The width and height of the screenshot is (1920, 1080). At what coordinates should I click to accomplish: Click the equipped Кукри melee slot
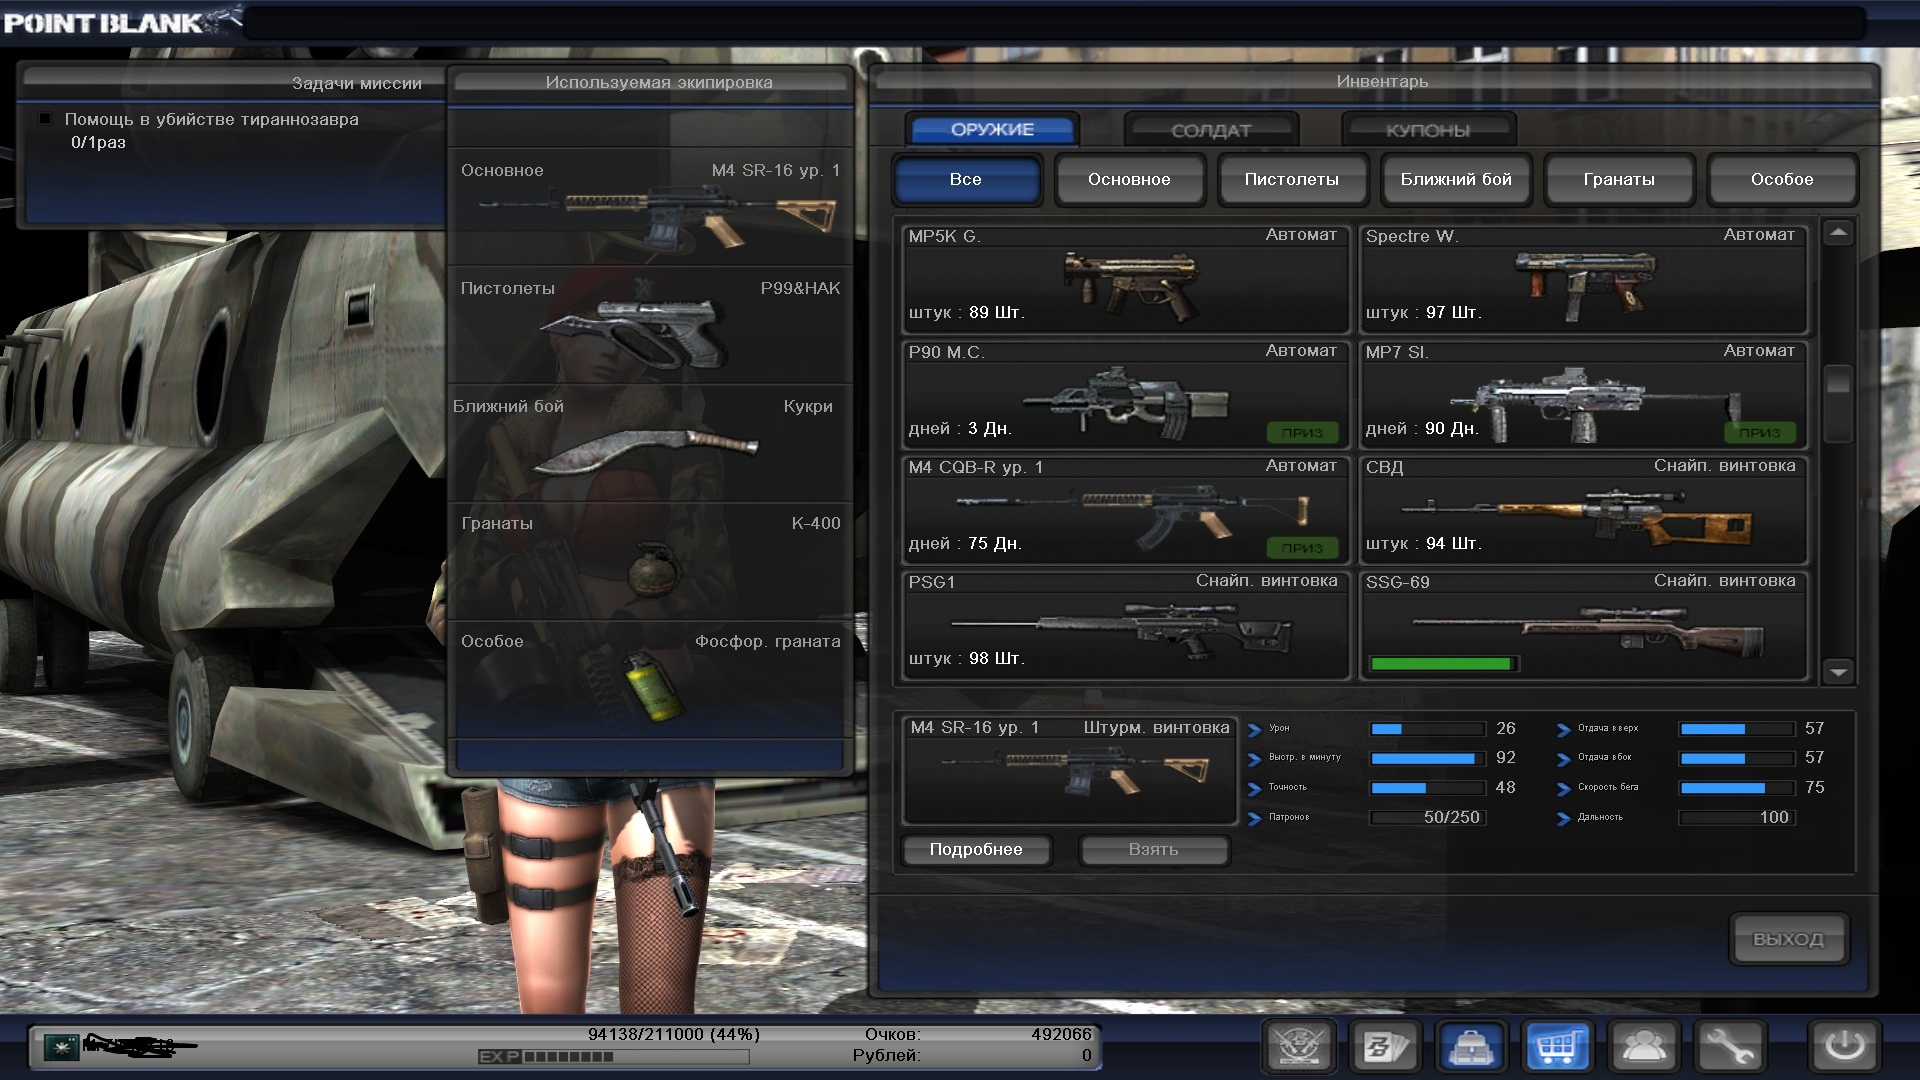click(x=650, y=443)
